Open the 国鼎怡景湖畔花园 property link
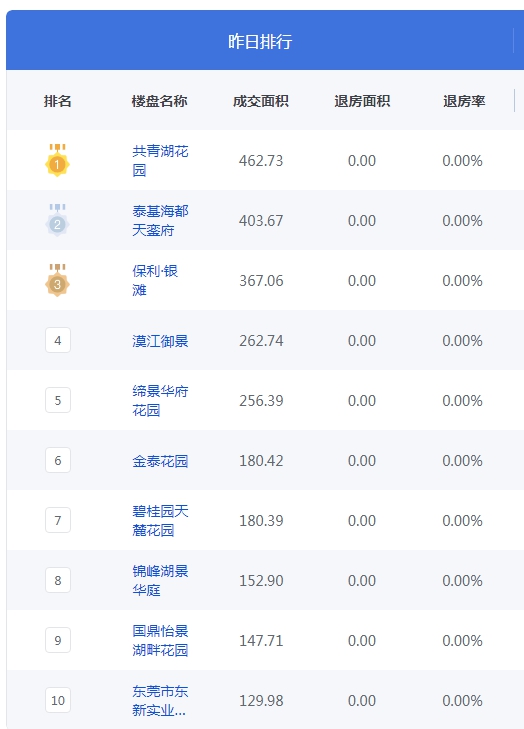The width and height of the screenshot is (524, 729). tap(160, 640)
